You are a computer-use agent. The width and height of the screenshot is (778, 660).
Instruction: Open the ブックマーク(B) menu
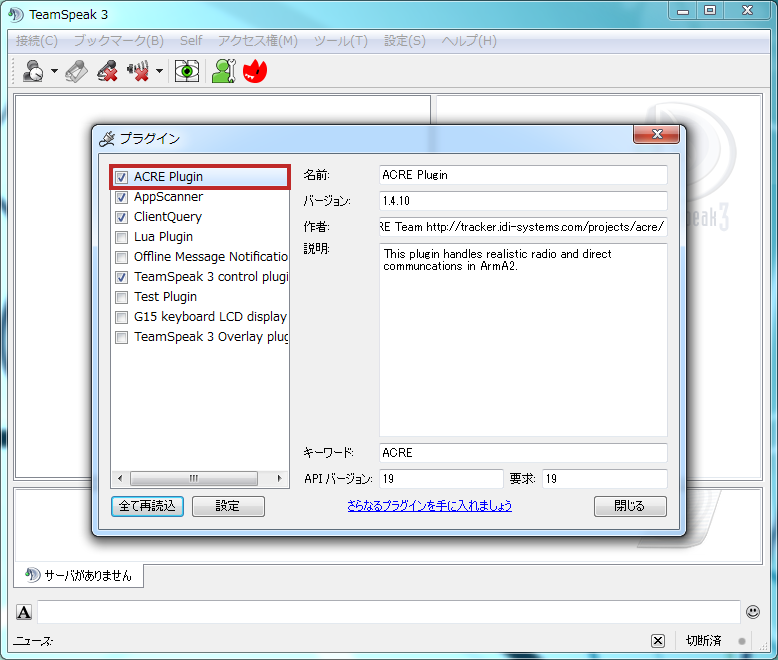click(119, 41)
